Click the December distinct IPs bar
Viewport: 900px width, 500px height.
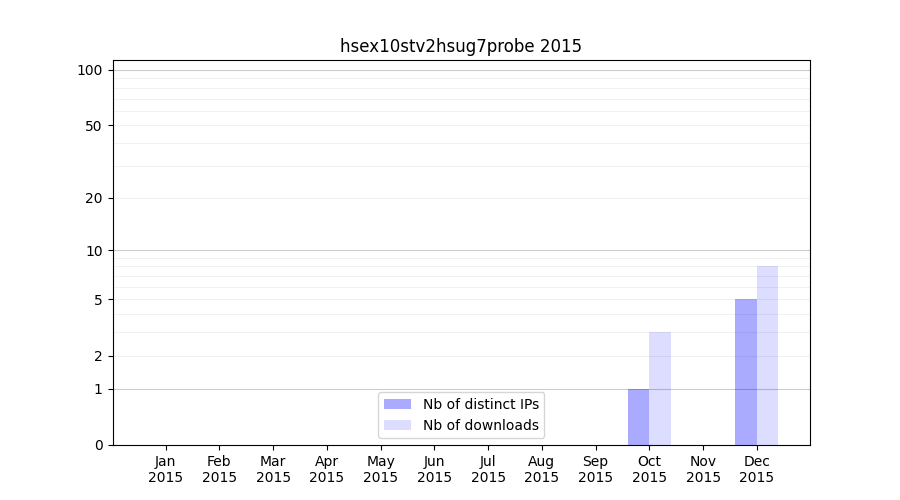[746, 372]
